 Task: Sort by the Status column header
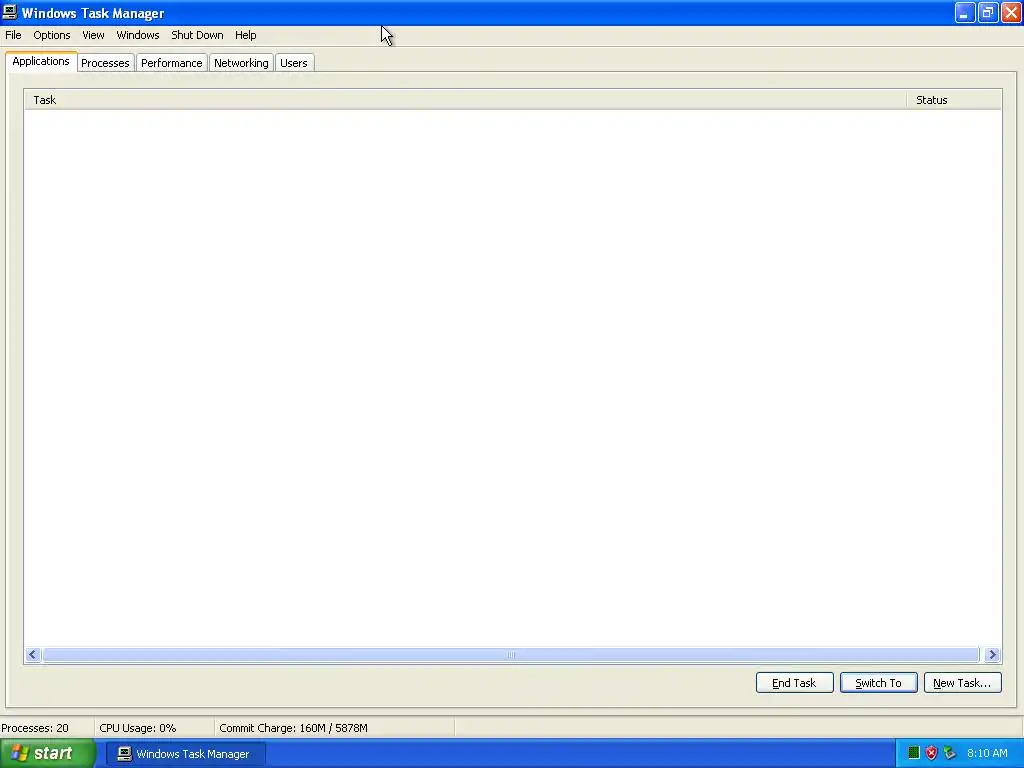coord(953,100)
